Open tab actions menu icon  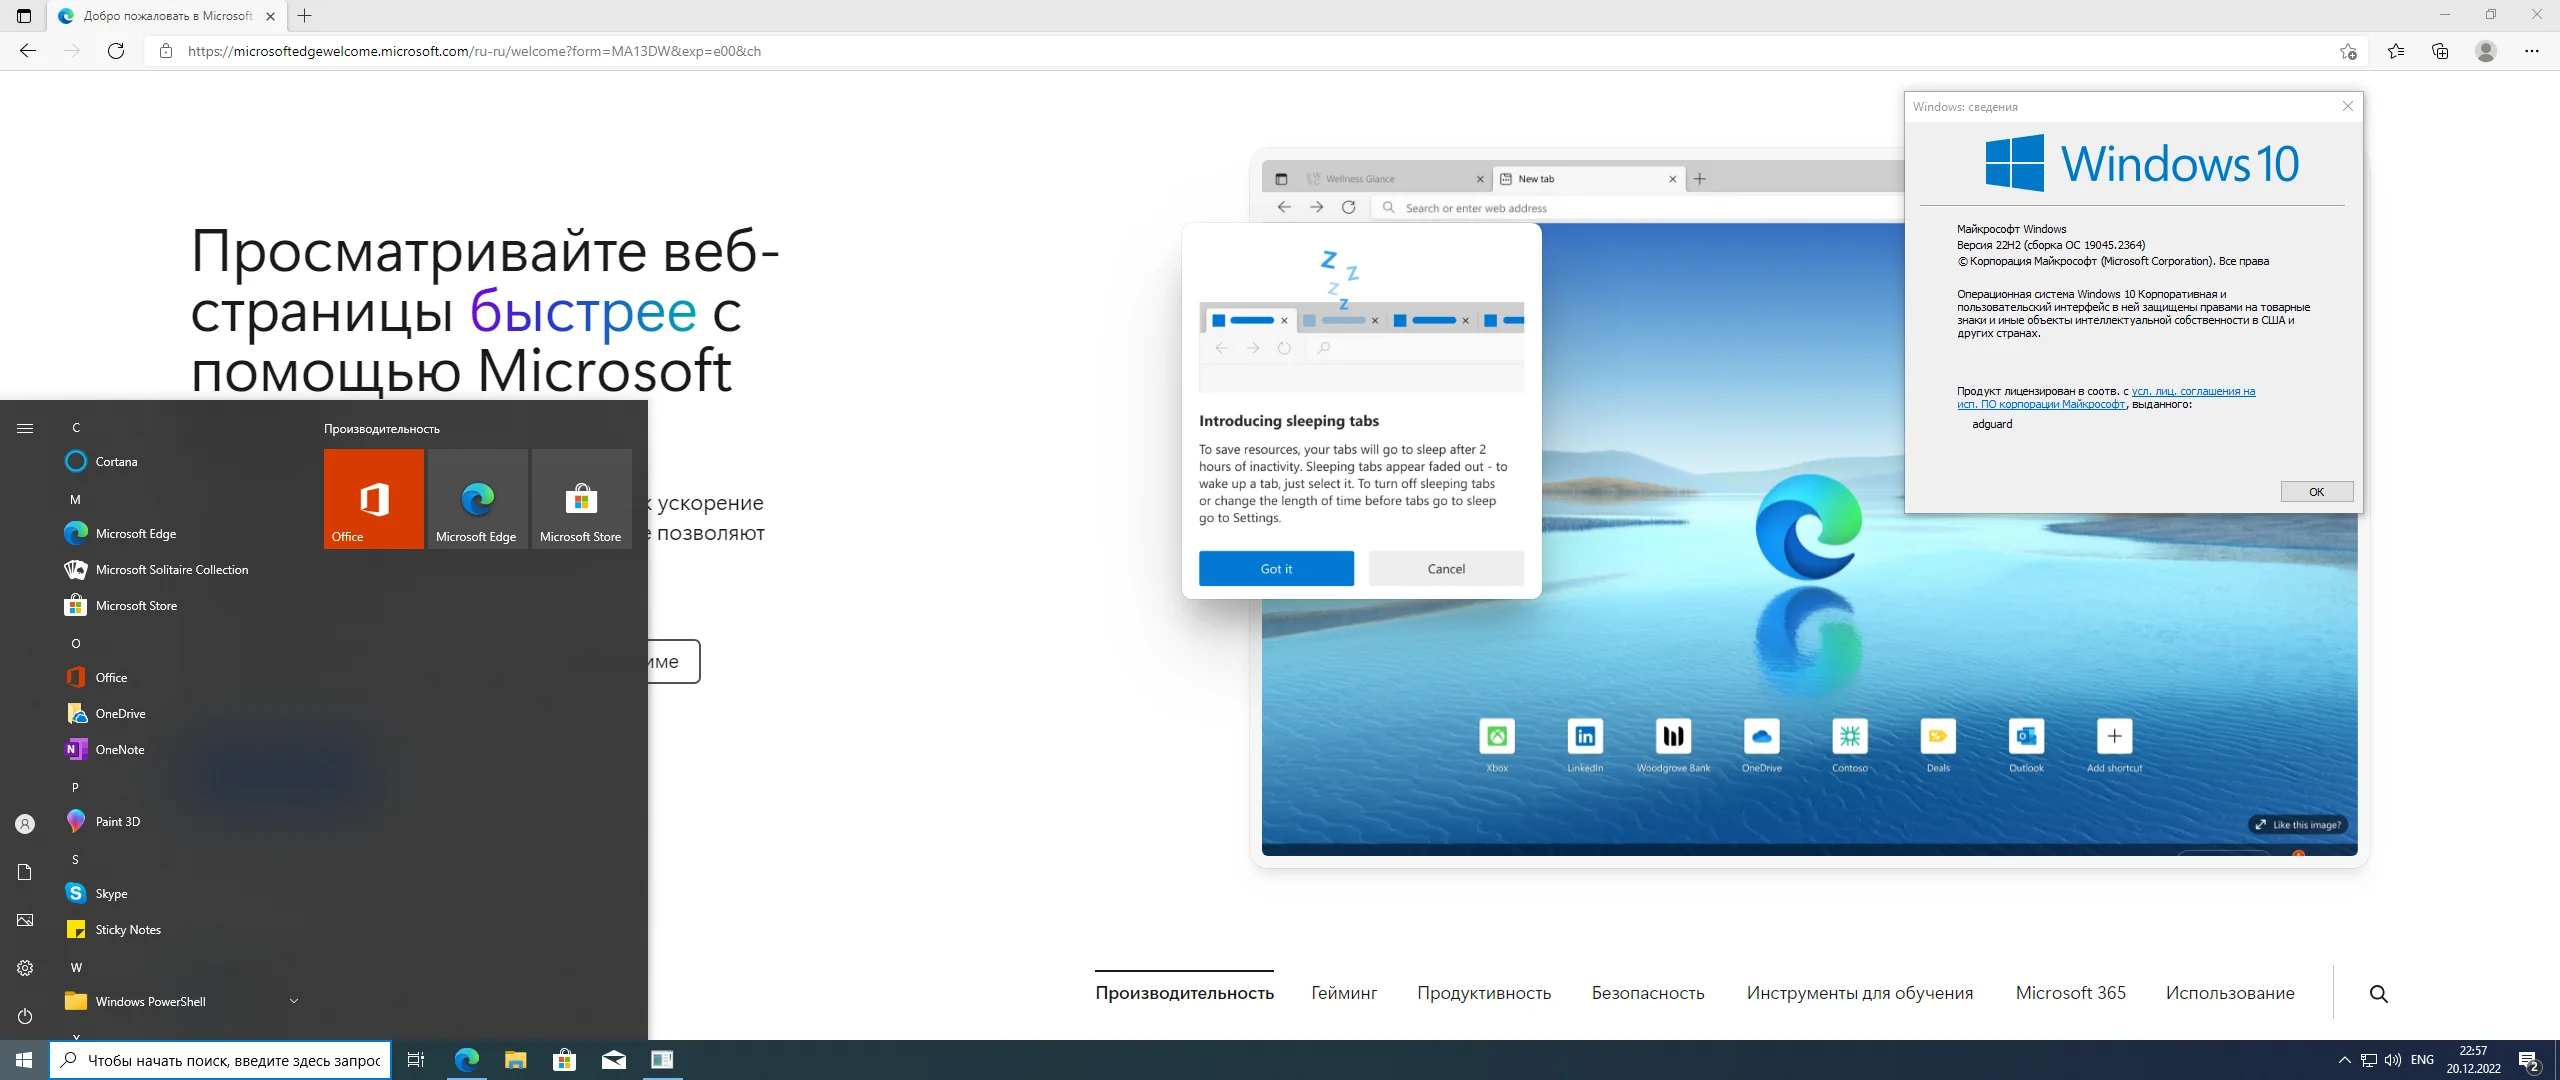click(24, 16)
